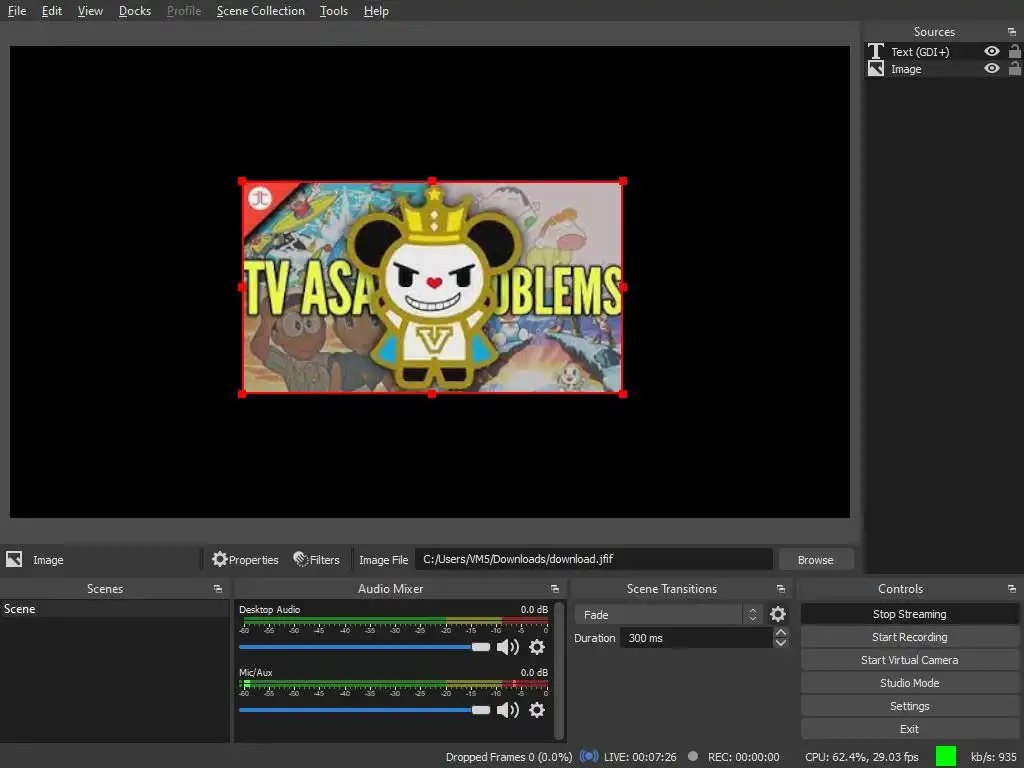Image resolution: width=1024 pixels, height=768 pixels.
Task: Click Stop Streaming button
Action: (909, 614)
